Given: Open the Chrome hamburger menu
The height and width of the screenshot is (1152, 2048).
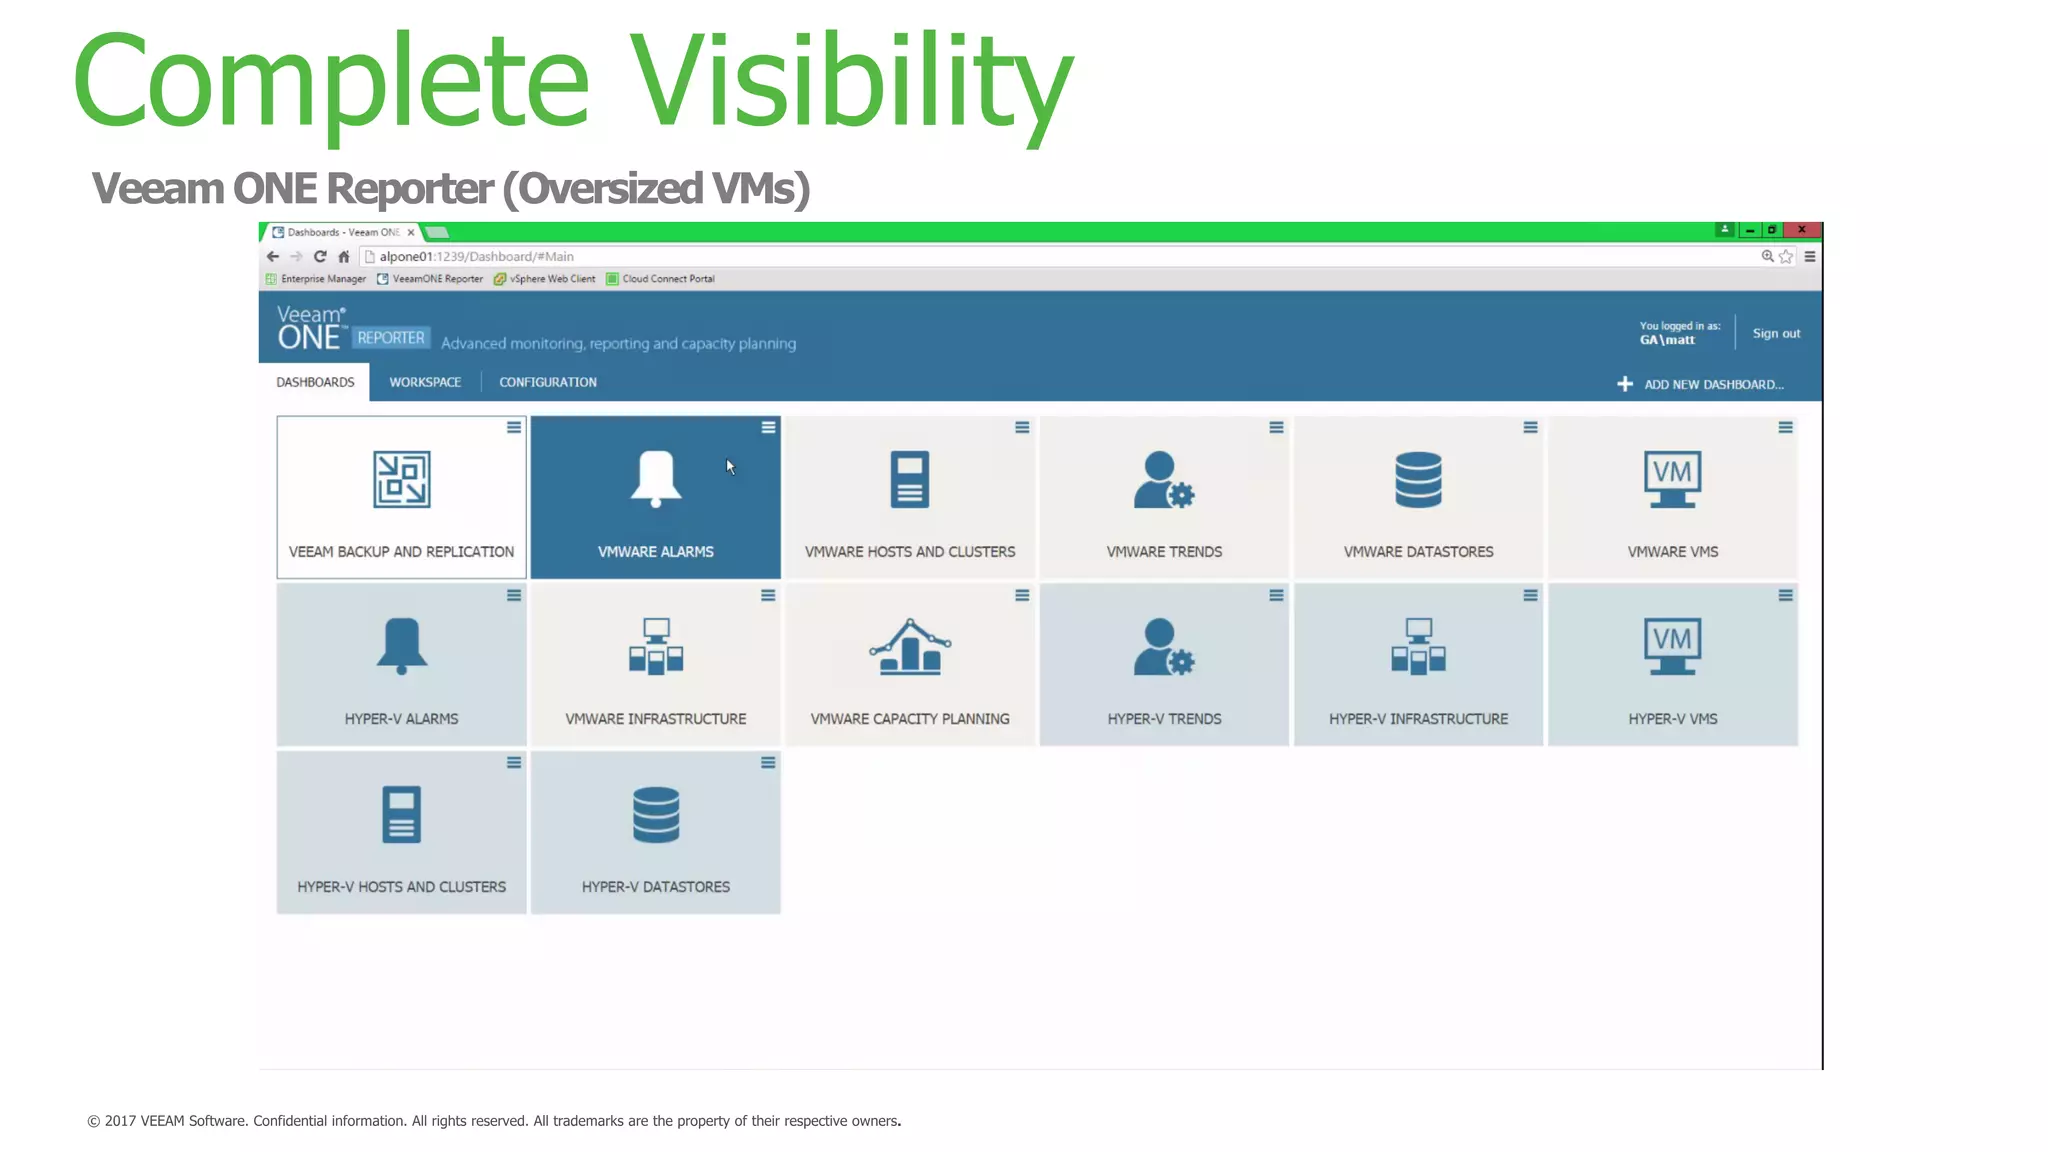Looking at the screenshot, I should click(1810, 257).
